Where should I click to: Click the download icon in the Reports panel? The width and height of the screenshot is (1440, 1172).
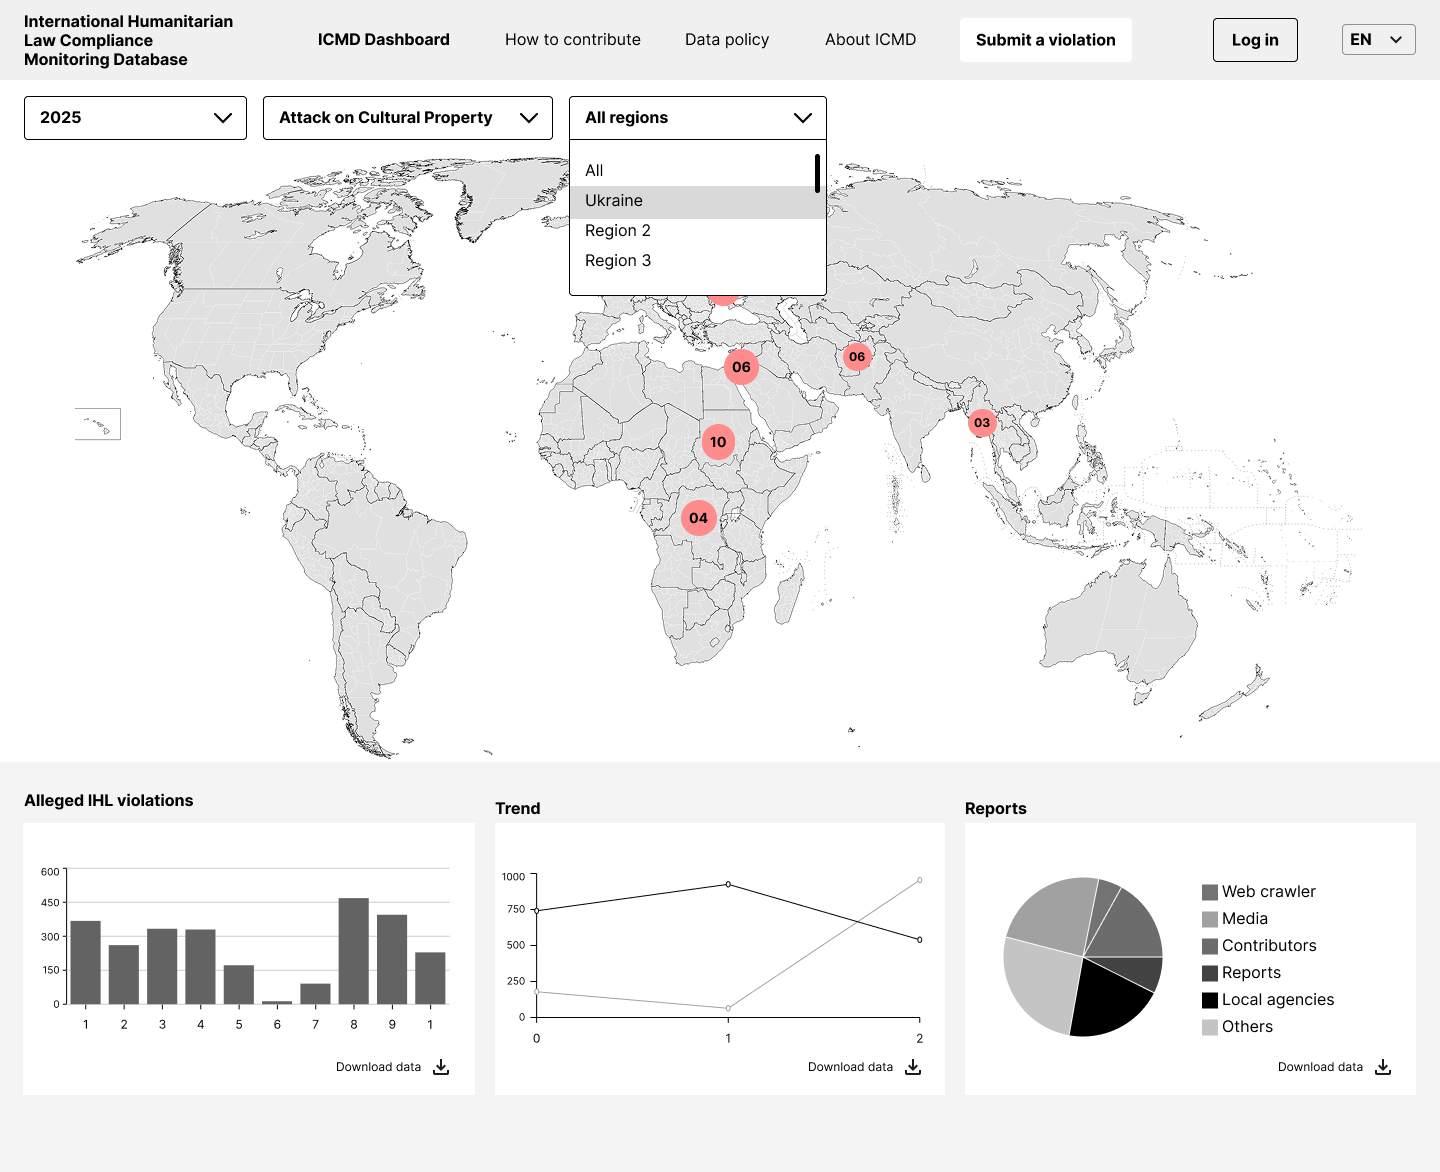(1382, 1067)
